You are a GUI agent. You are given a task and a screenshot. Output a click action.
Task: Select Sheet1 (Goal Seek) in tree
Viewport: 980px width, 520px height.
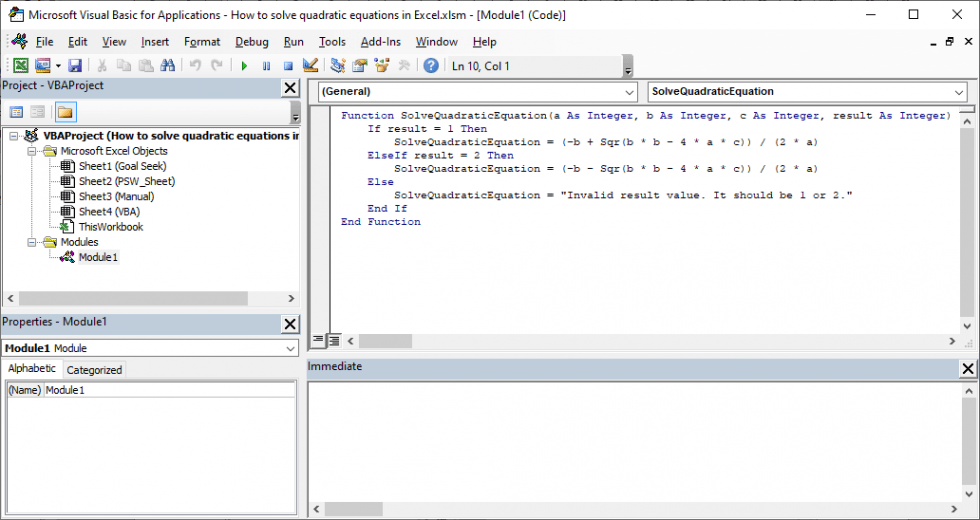tap(122, 166)
